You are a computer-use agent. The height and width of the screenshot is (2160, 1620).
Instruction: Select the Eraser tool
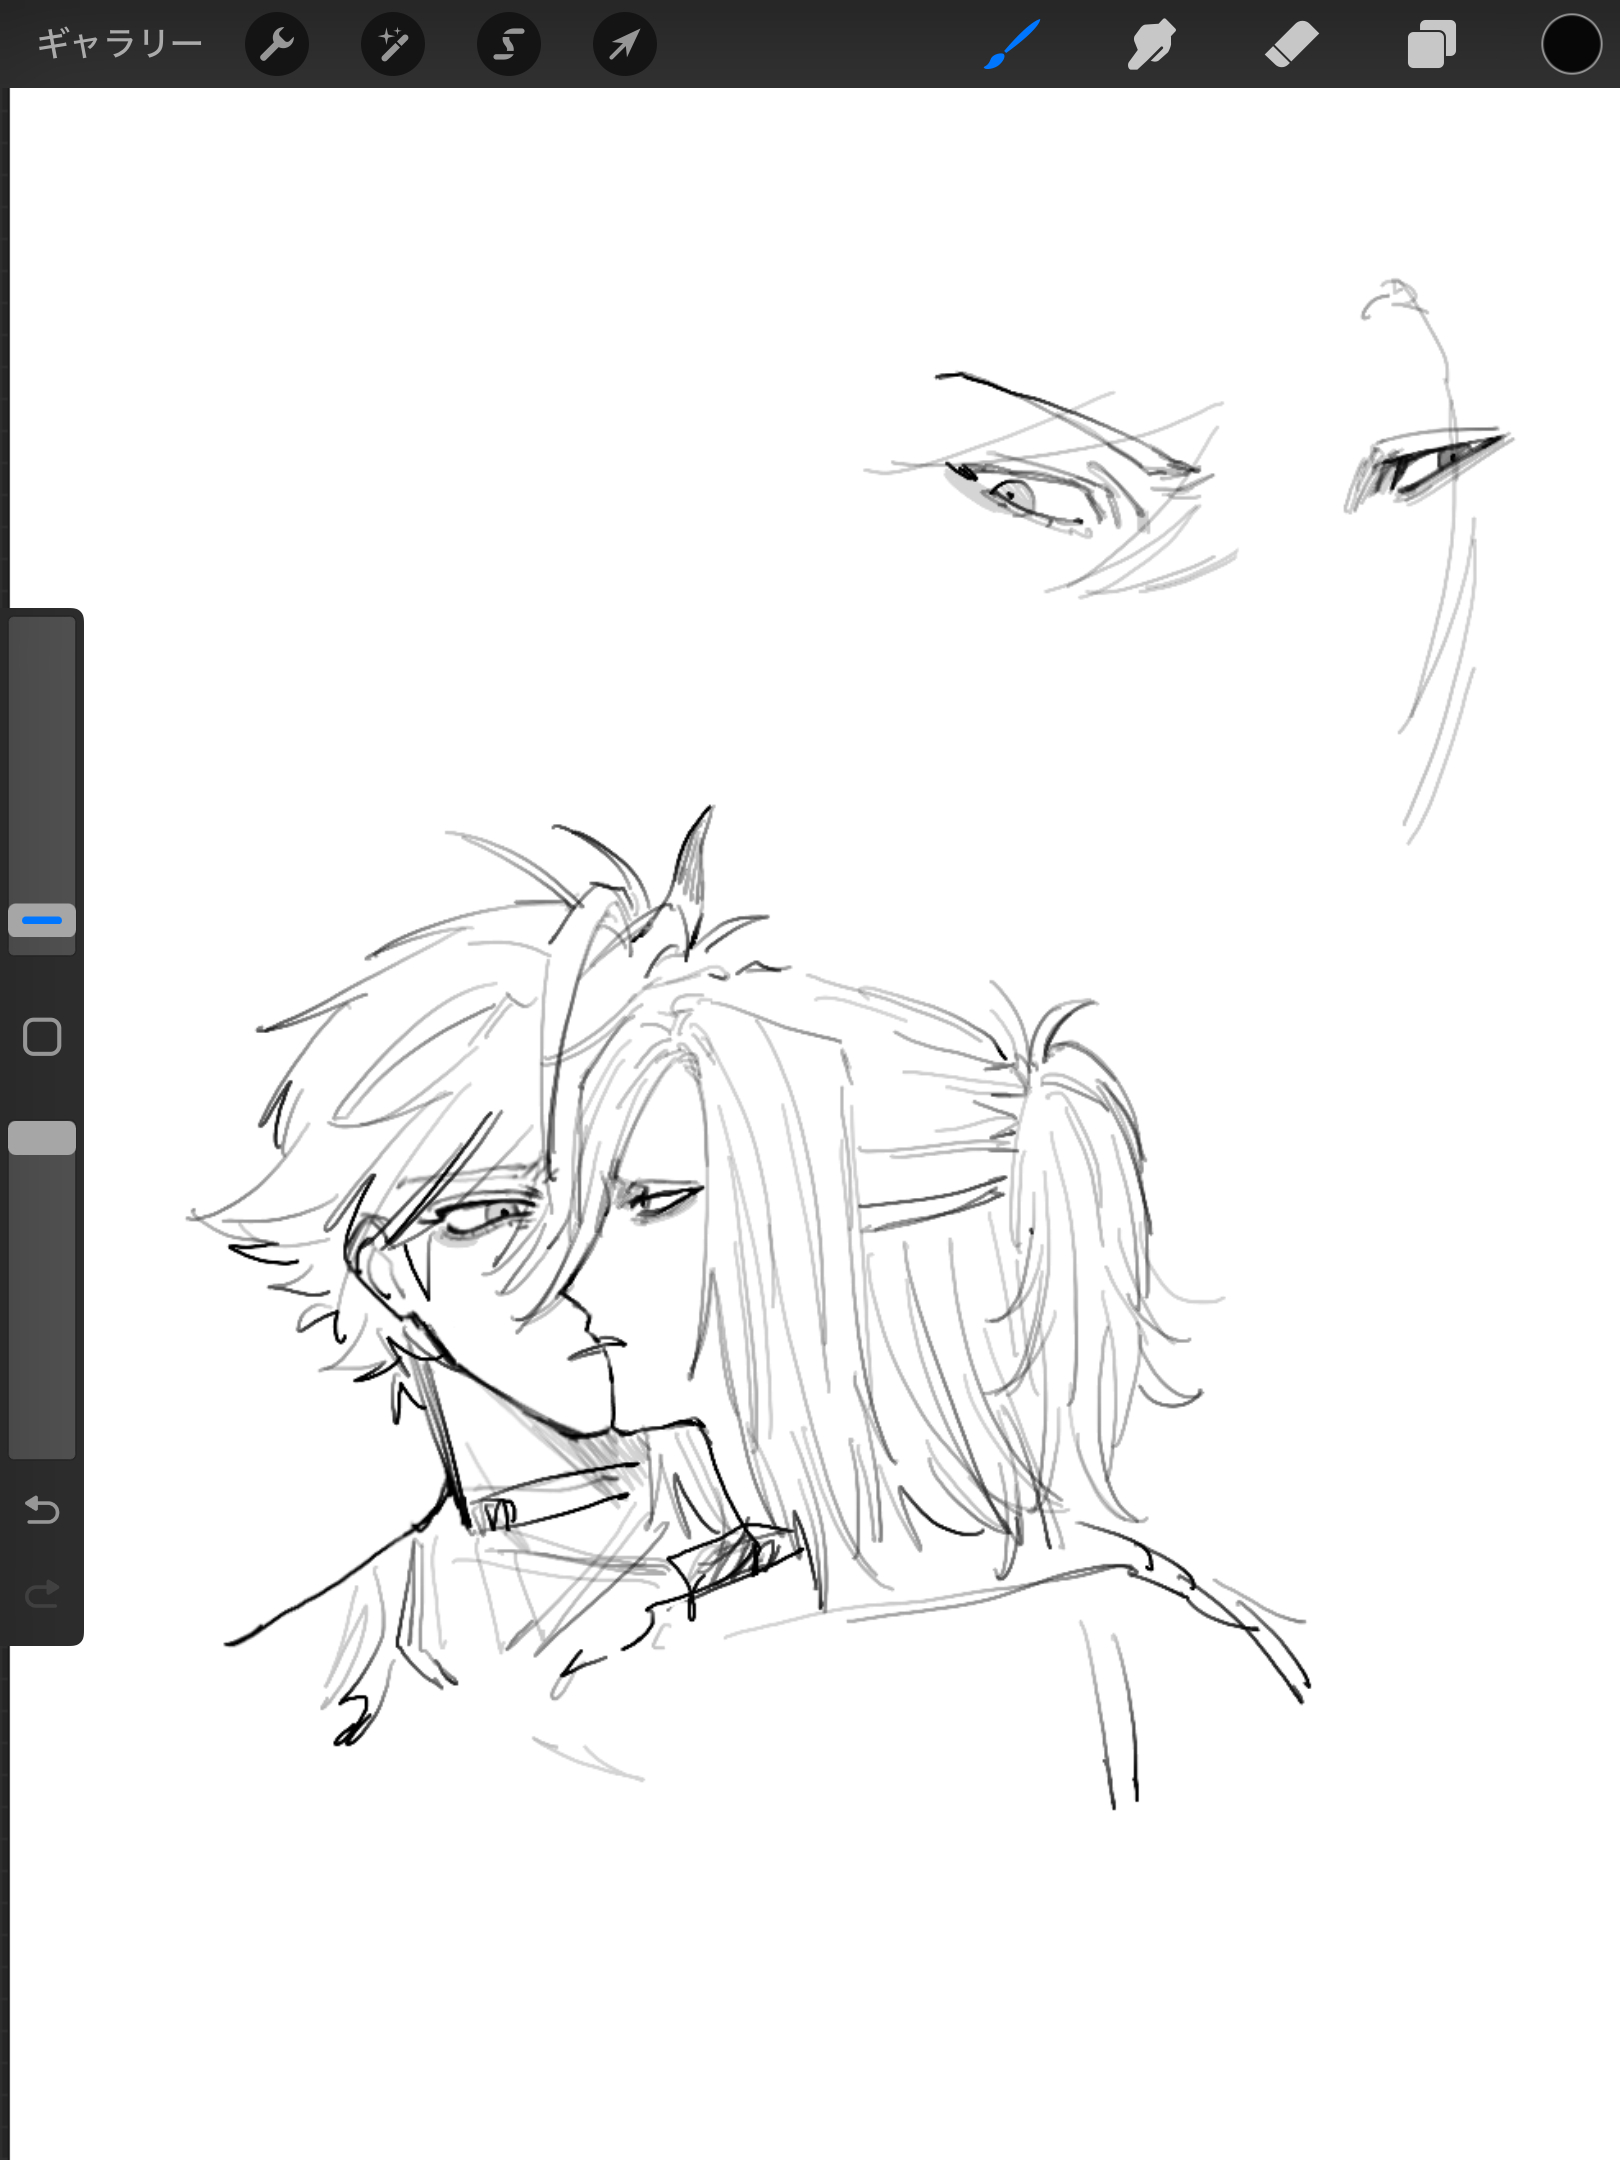pyautogui.click(x=1292, y=44)
